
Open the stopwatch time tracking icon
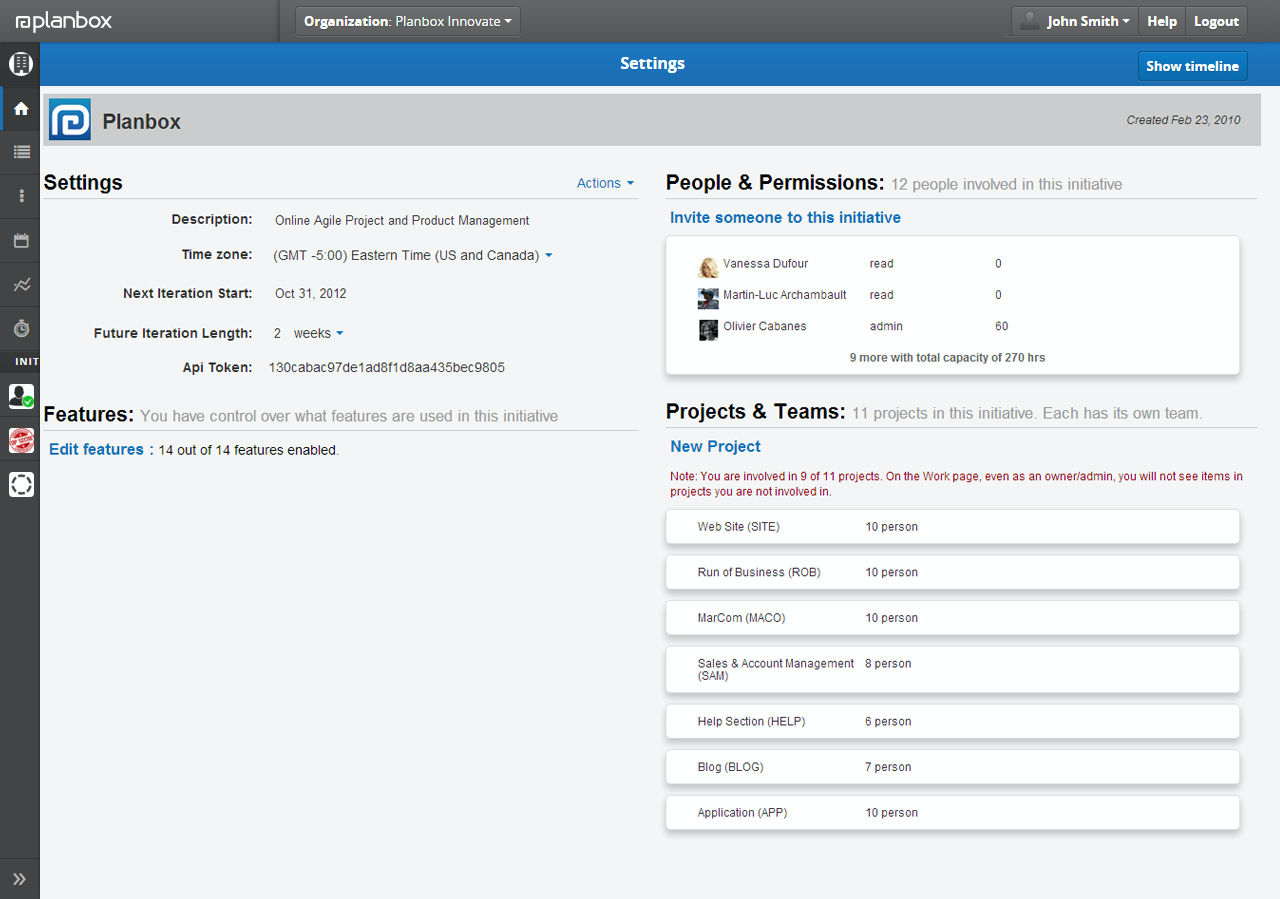pos(21,328)
